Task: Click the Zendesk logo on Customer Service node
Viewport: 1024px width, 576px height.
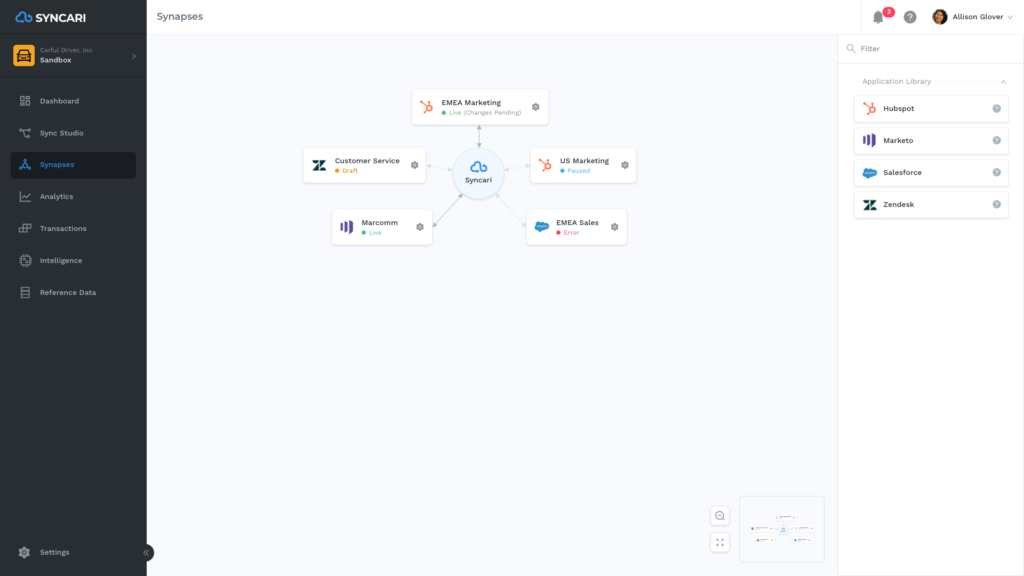Action: click(x=319, y=165)
